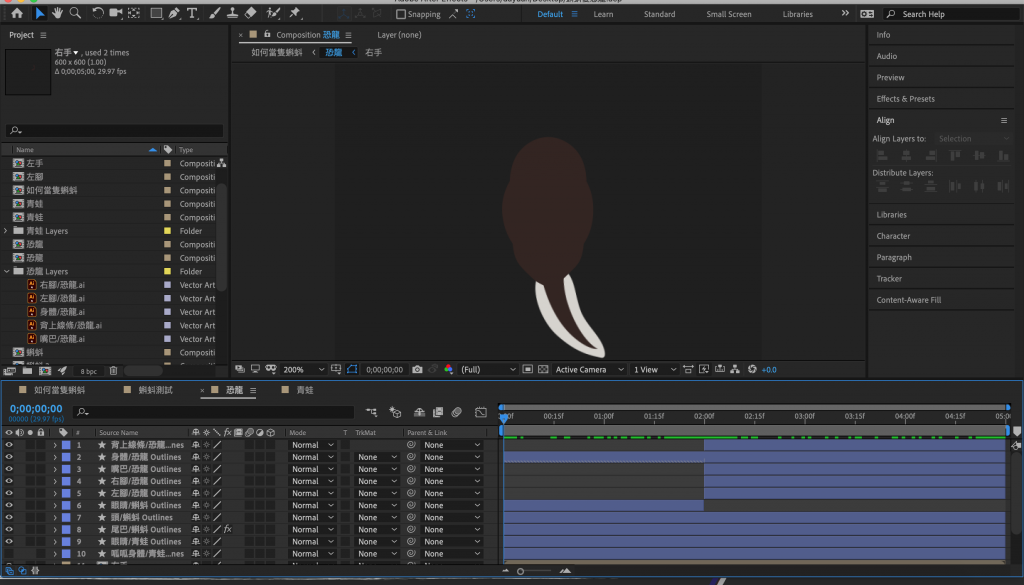Switch to the Small Screen workspace

click(x=728, y=15)
